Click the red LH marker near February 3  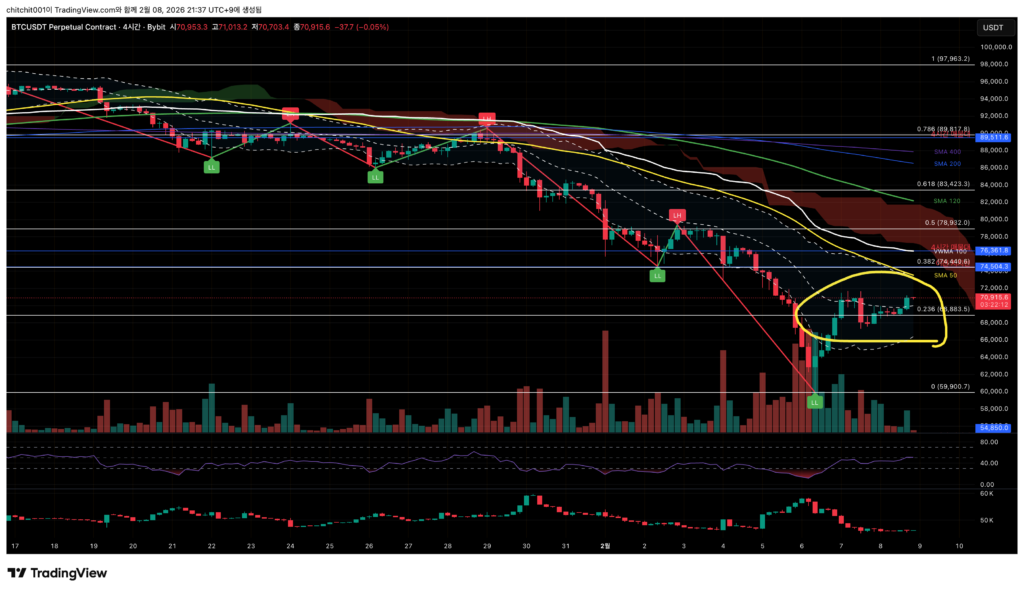tap(677, 215)
